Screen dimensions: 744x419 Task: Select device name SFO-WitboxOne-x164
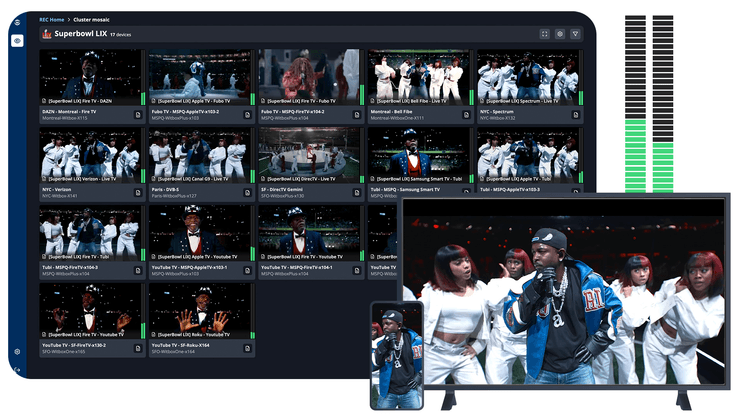point(173,352)
